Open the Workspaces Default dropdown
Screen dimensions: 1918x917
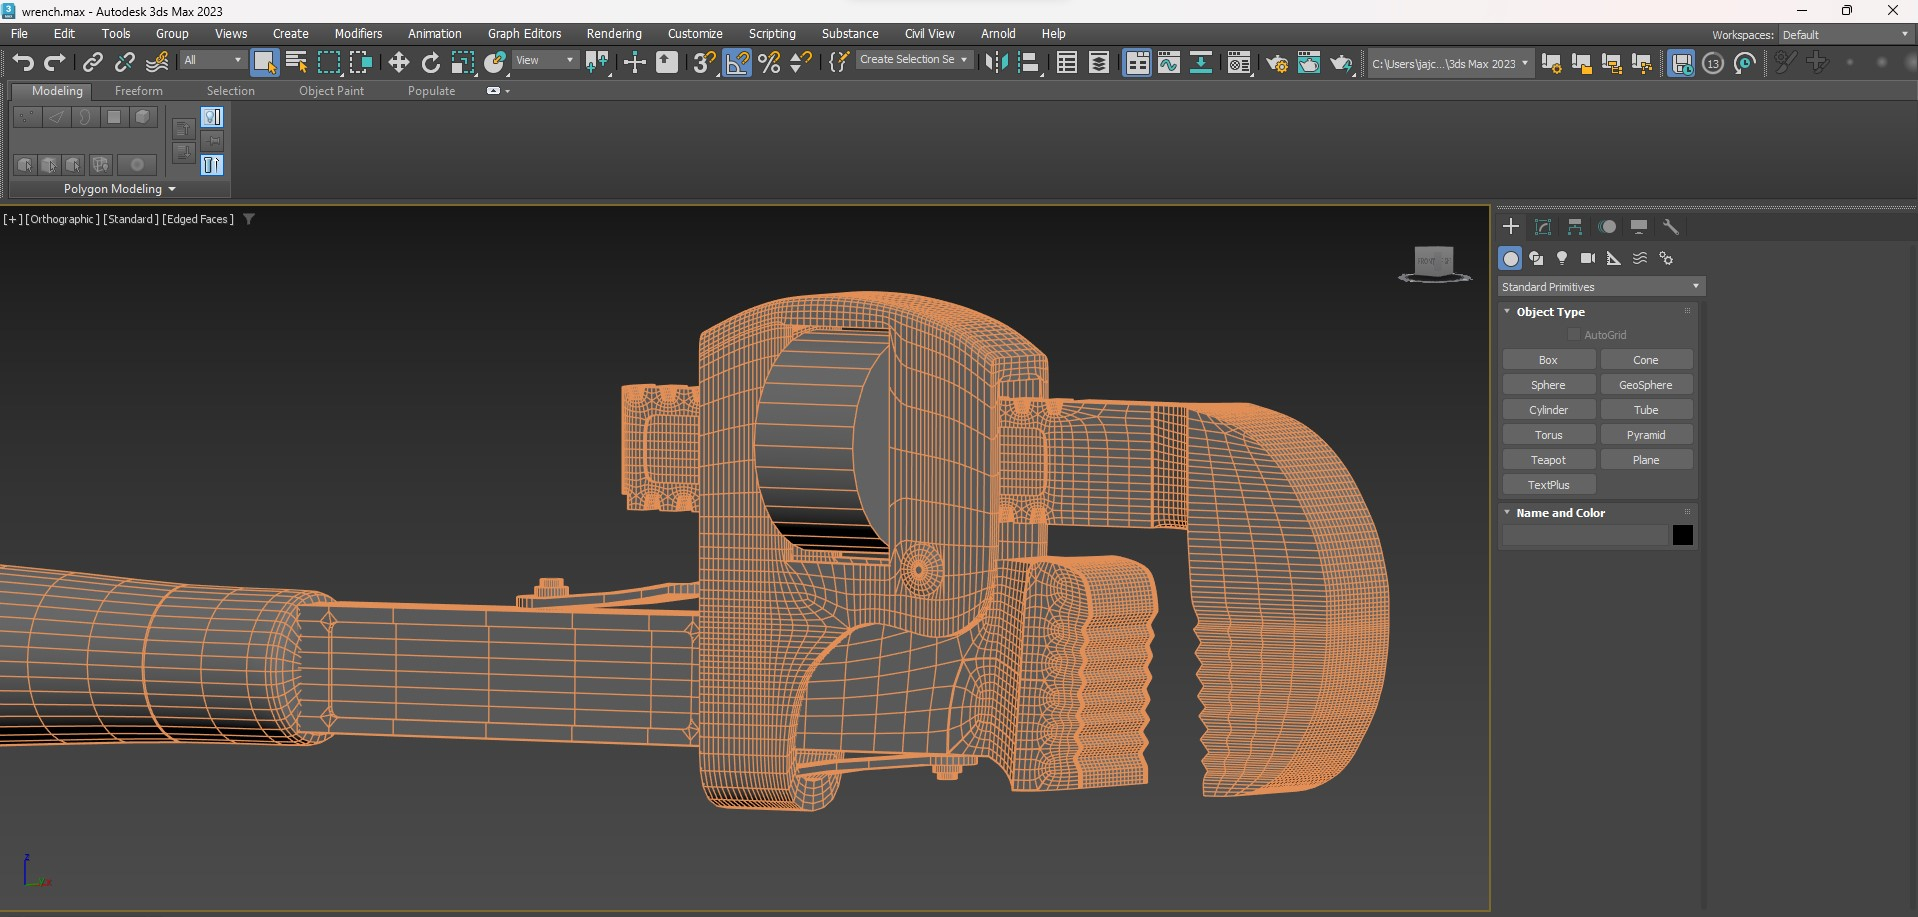(x=1845, y=35)
